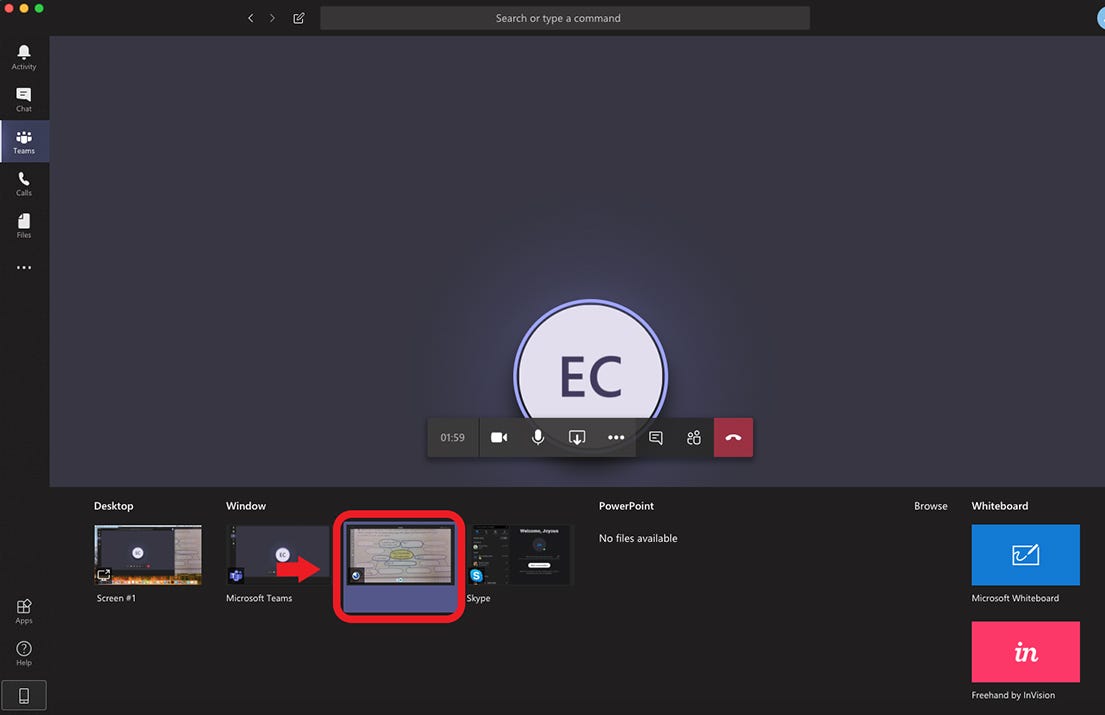
Task: Open more call options ellipsis
Action: pyautogui.click(x=616, y=437)
